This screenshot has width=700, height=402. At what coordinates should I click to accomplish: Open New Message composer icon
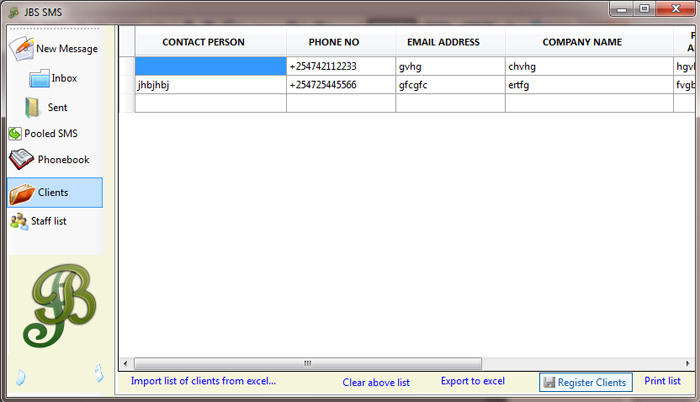tap(22, 47)
